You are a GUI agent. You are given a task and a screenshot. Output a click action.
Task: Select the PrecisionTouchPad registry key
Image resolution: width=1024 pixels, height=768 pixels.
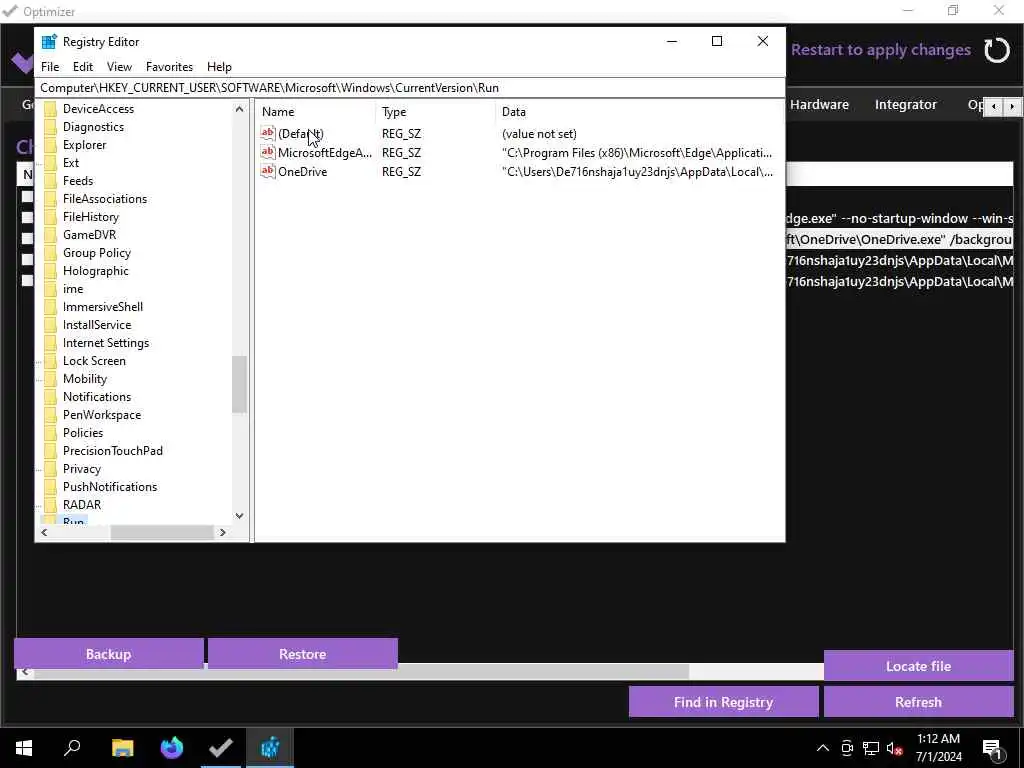(112, 451)
